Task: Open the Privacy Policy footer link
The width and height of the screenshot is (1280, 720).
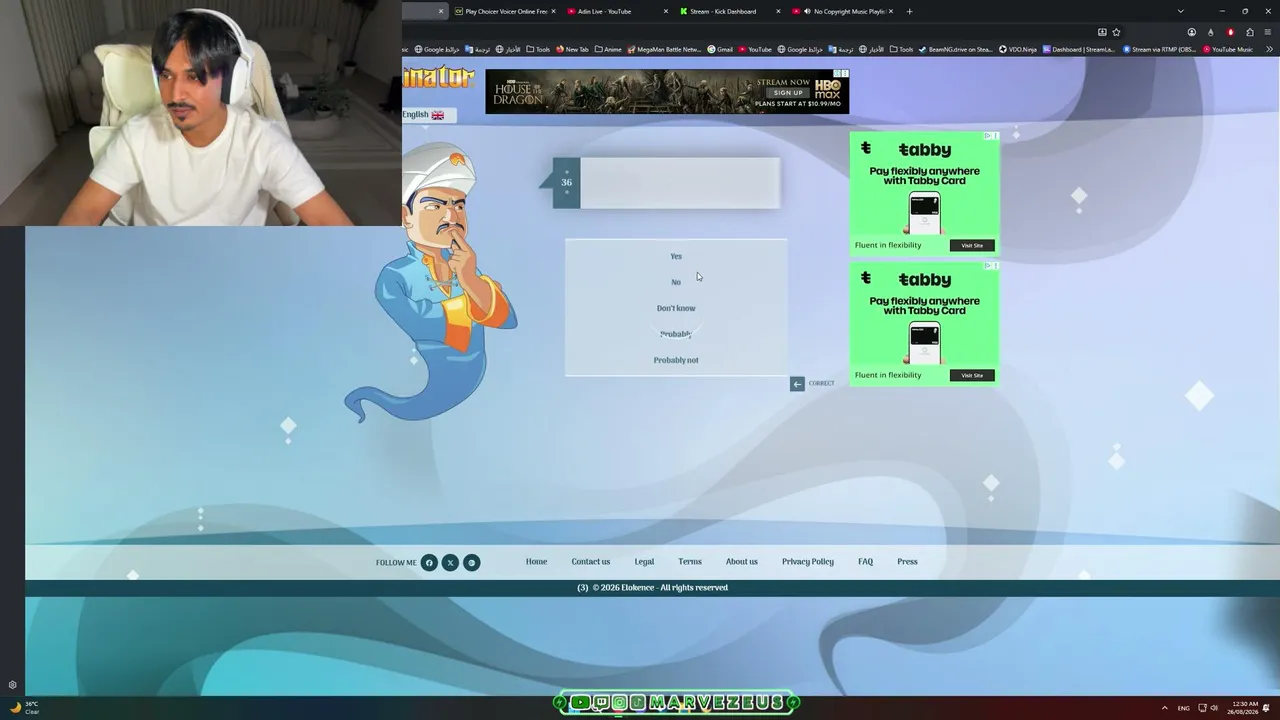Action: (808, 562)
